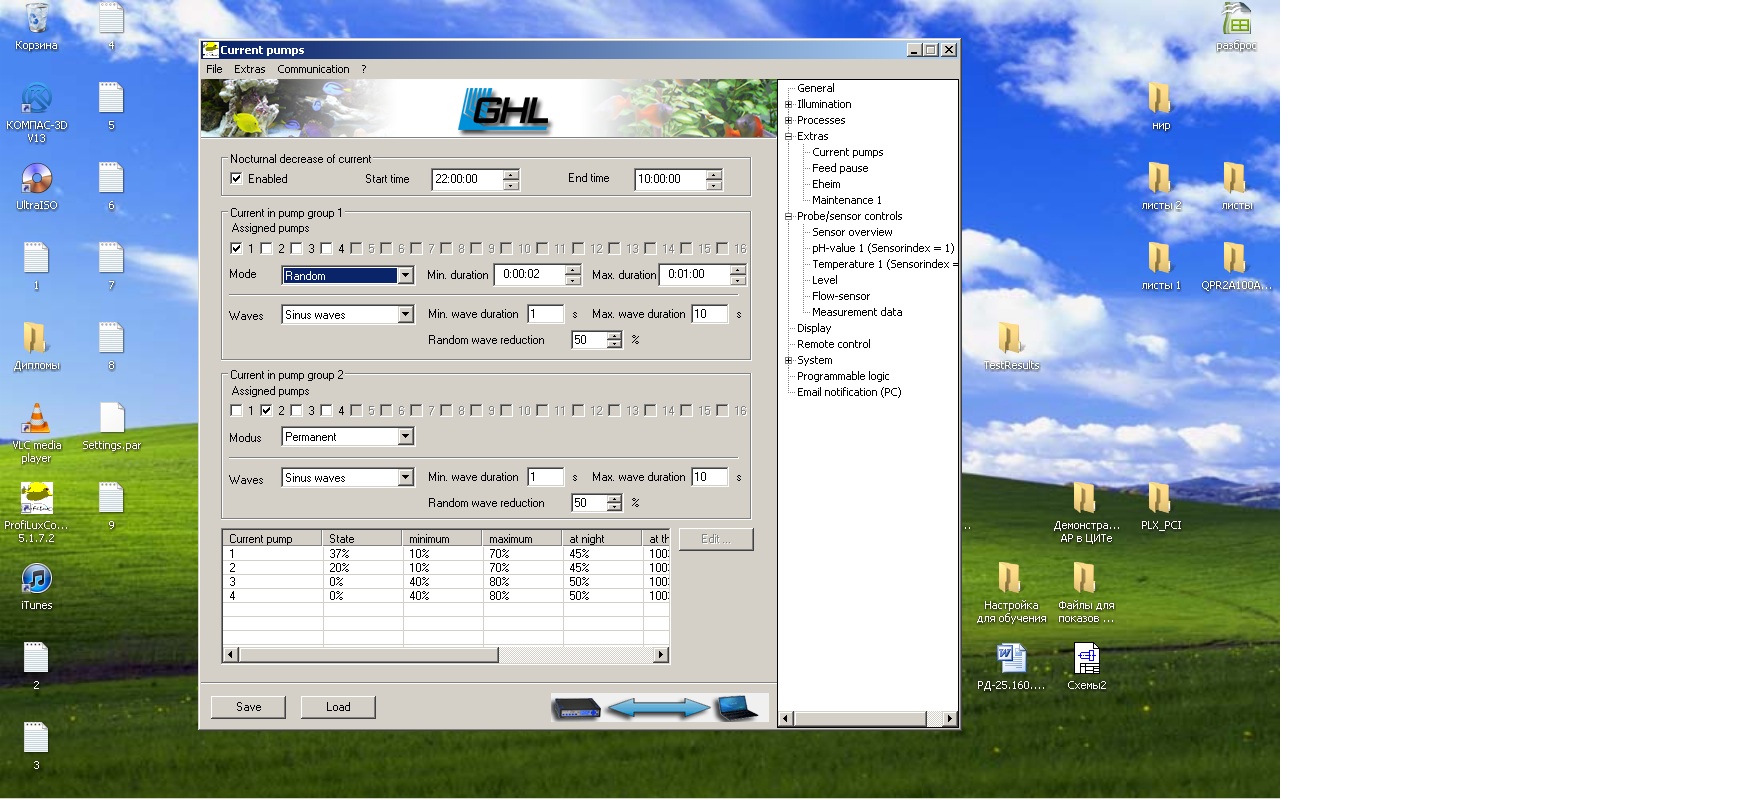Click the Start time field 22:00:00
Screen dimensions: 1744x800
click(467, 179)
